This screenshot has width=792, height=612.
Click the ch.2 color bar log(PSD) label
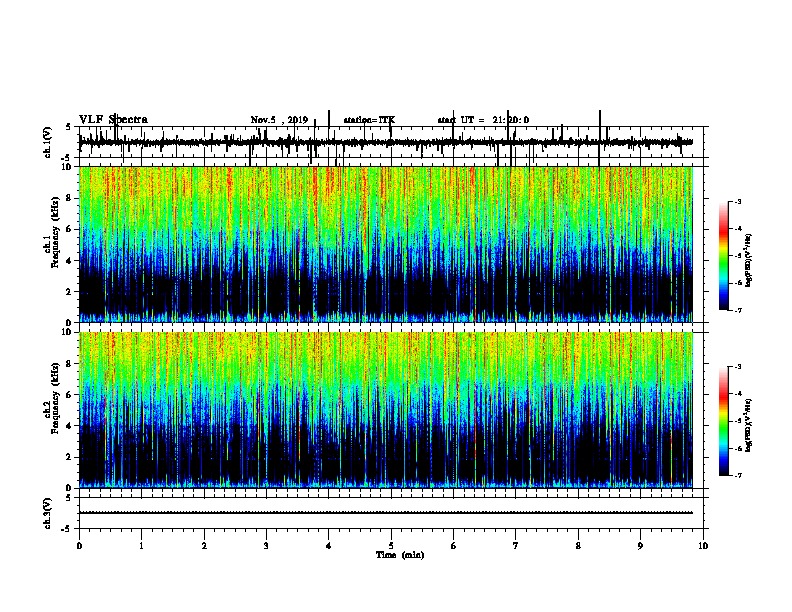(x=749, y=426)
